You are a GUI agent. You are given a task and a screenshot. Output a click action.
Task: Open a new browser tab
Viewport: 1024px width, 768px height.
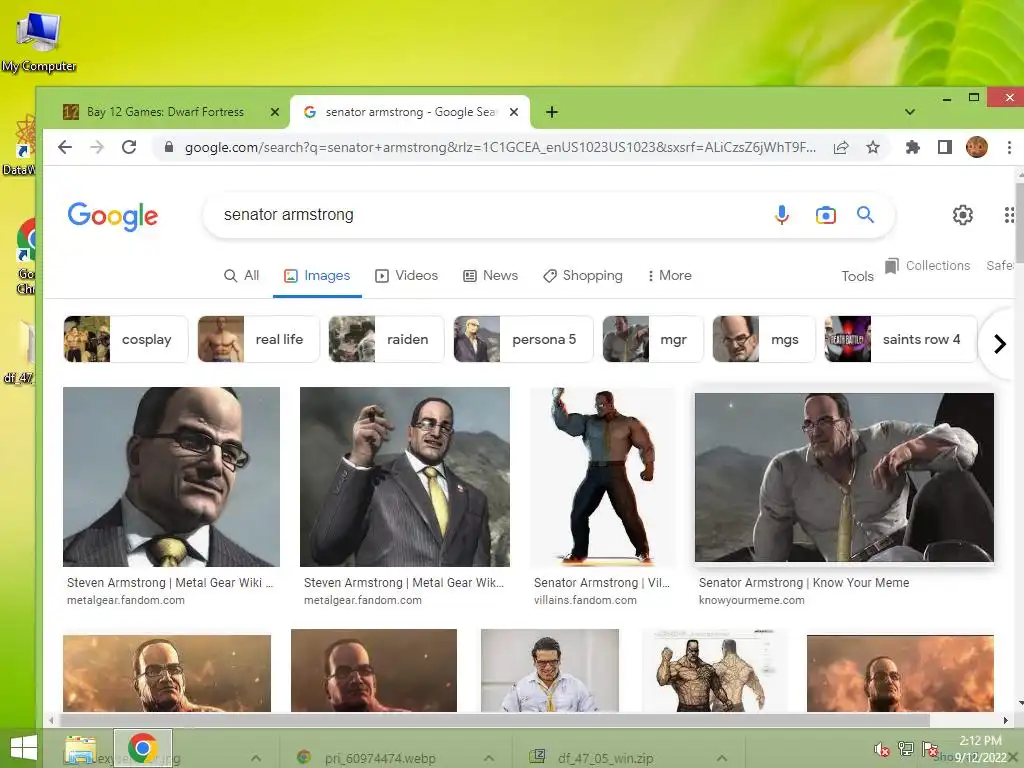[552, 112]
